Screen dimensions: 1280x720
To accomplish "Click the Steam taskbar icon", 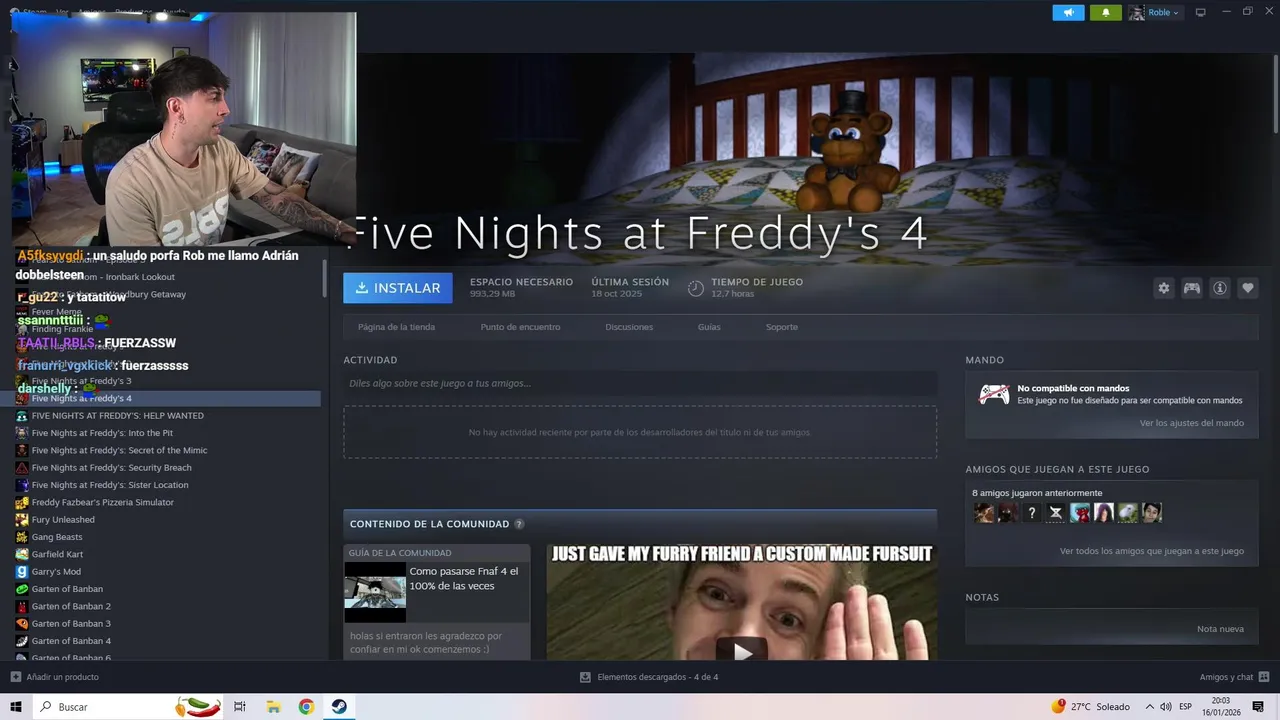I will tap(339, 707).
